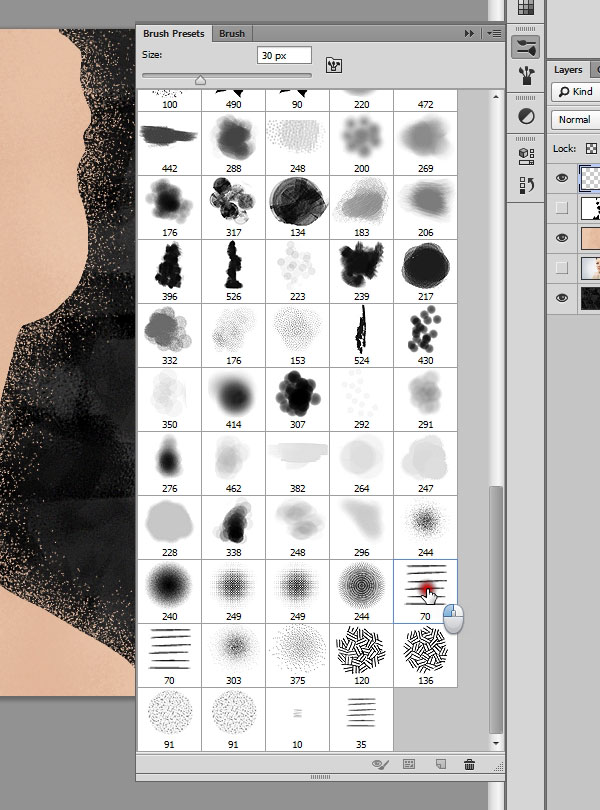Open the Brush panel from the dock
Viewport: 600px width, 810px height.
pos(525,47)
